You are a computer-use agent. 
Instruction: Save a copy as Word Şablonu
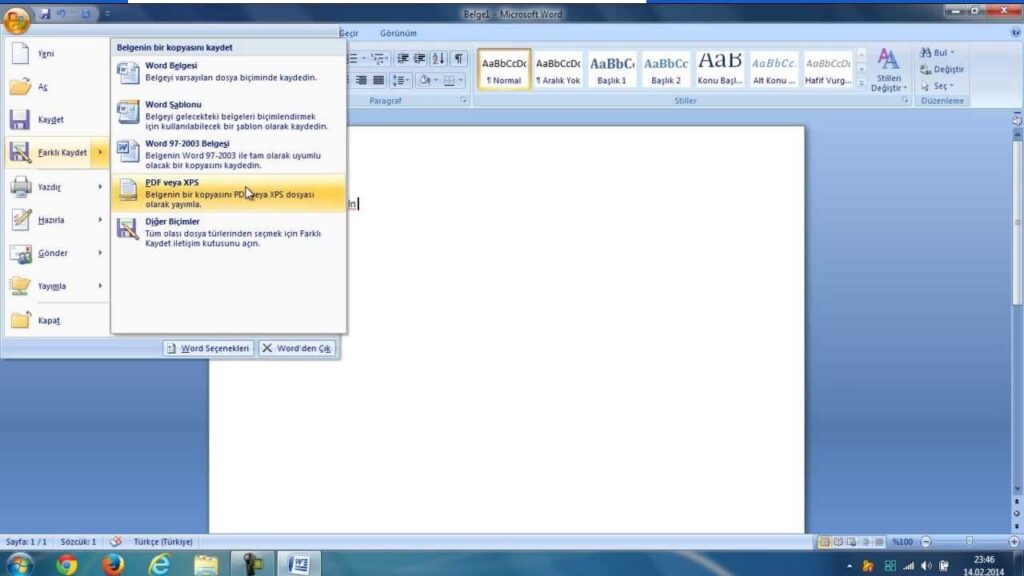[229, 115]
